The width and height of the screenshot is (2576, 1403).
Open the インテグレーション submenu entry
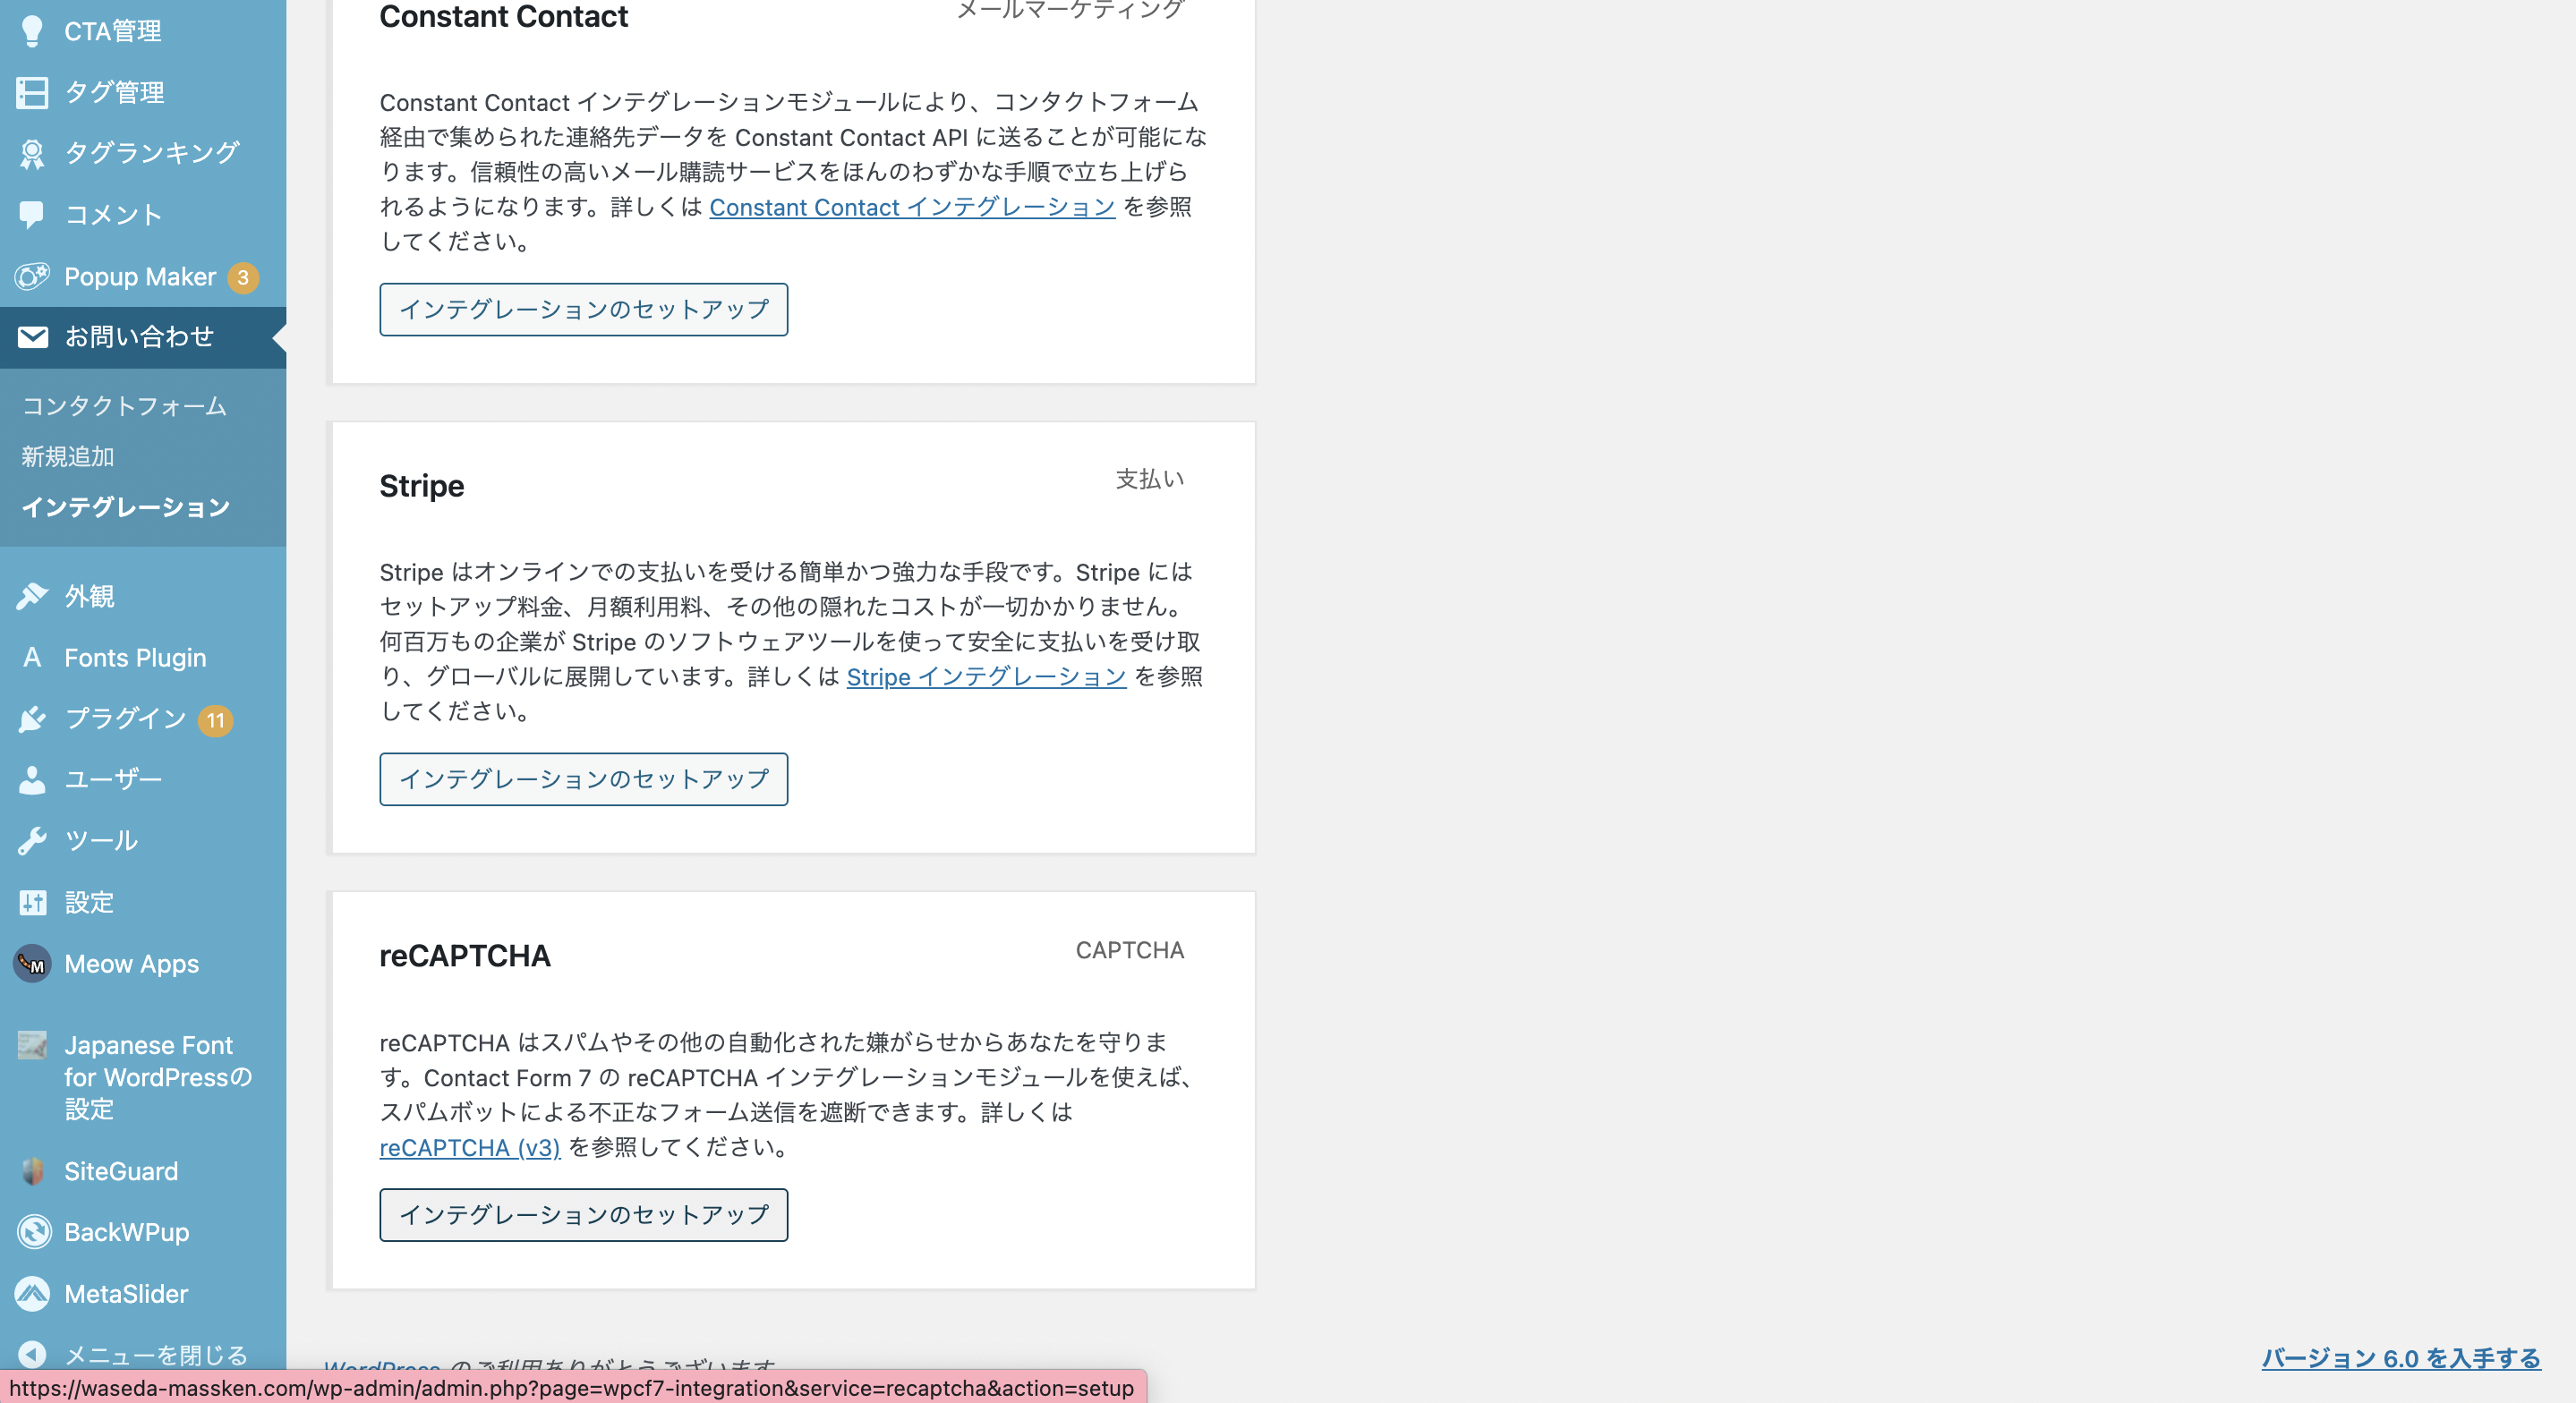pyautogui.click(x=126, y=507)
